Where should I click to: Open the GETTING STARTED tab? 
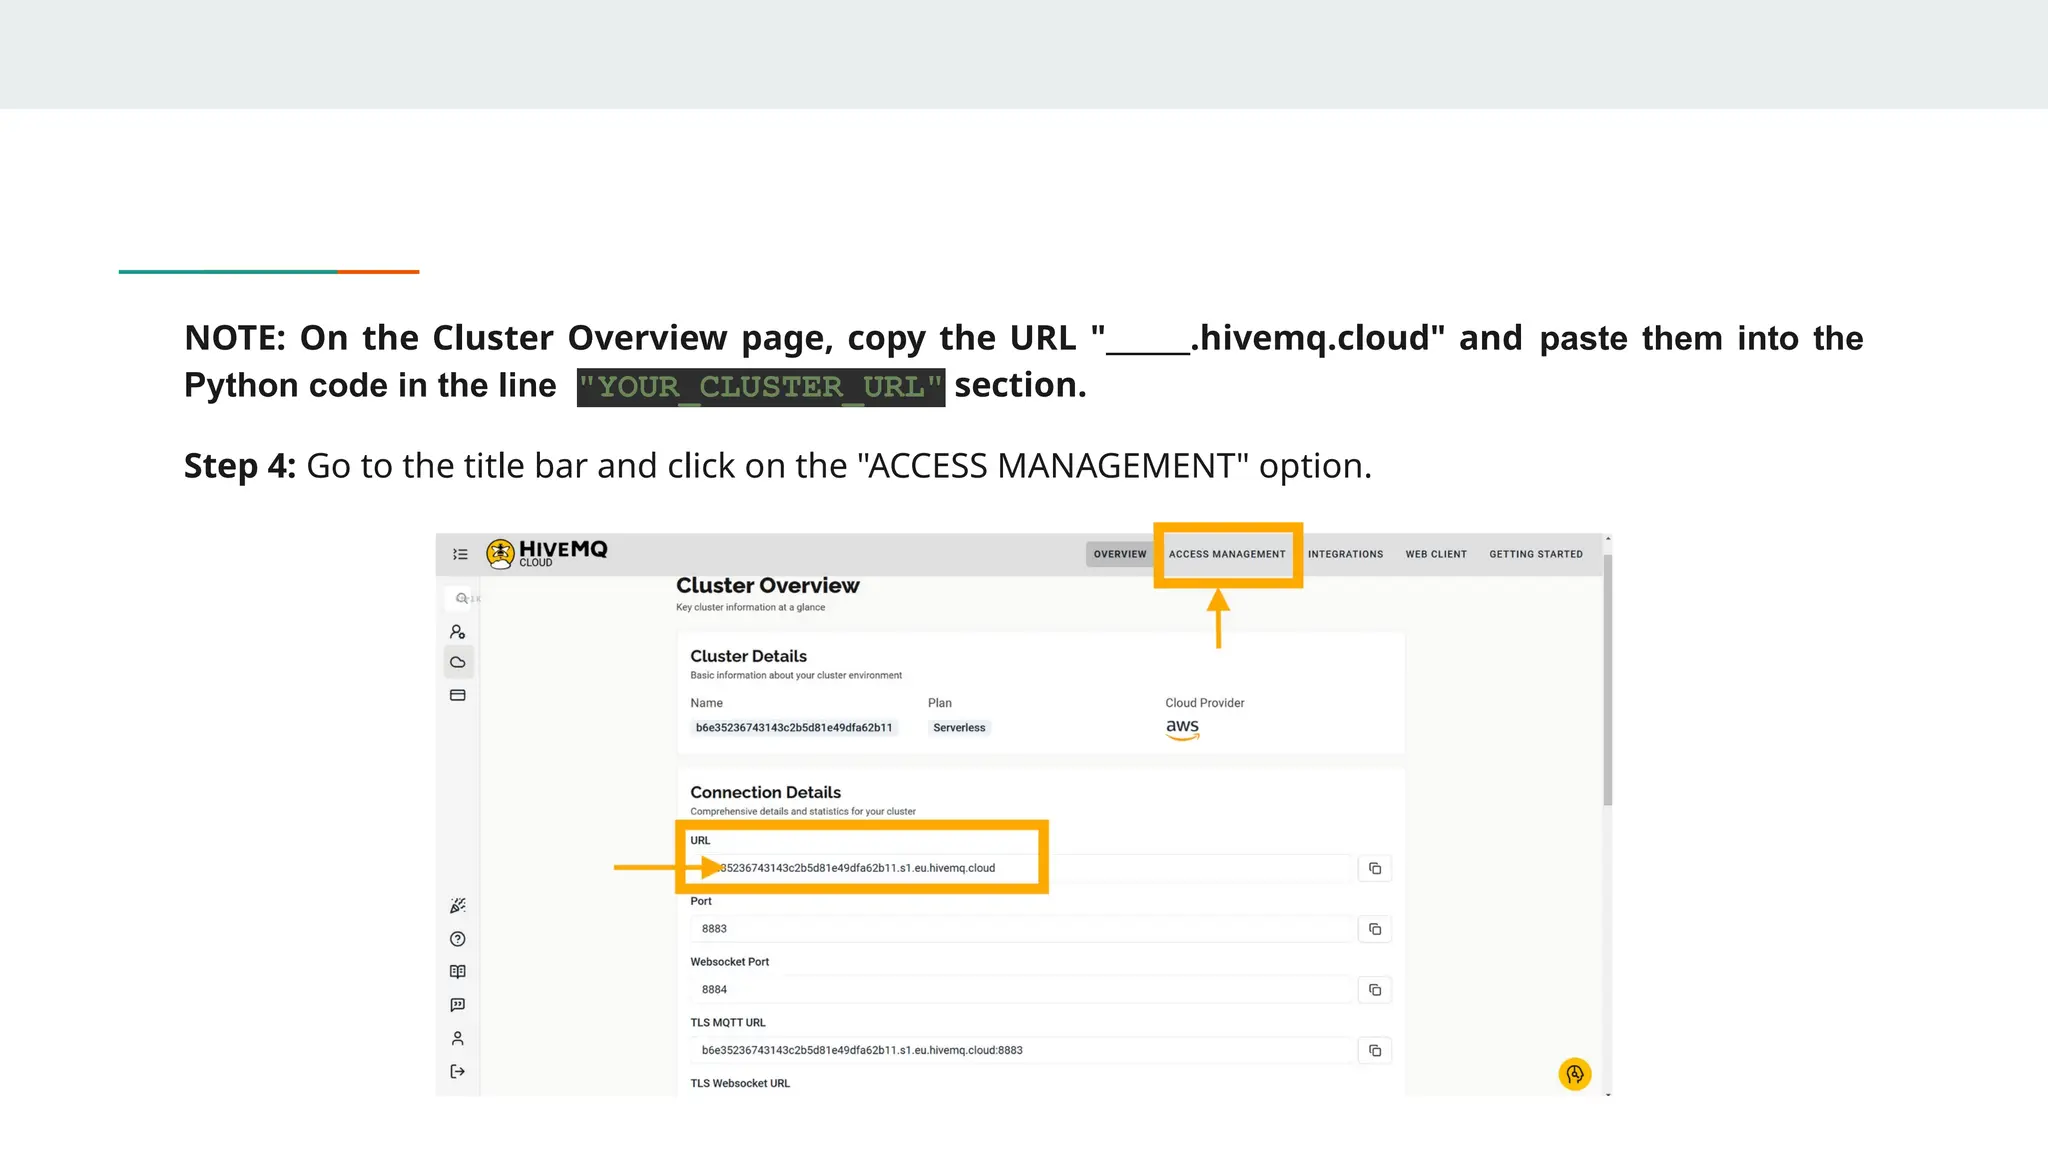point(1536,554)
